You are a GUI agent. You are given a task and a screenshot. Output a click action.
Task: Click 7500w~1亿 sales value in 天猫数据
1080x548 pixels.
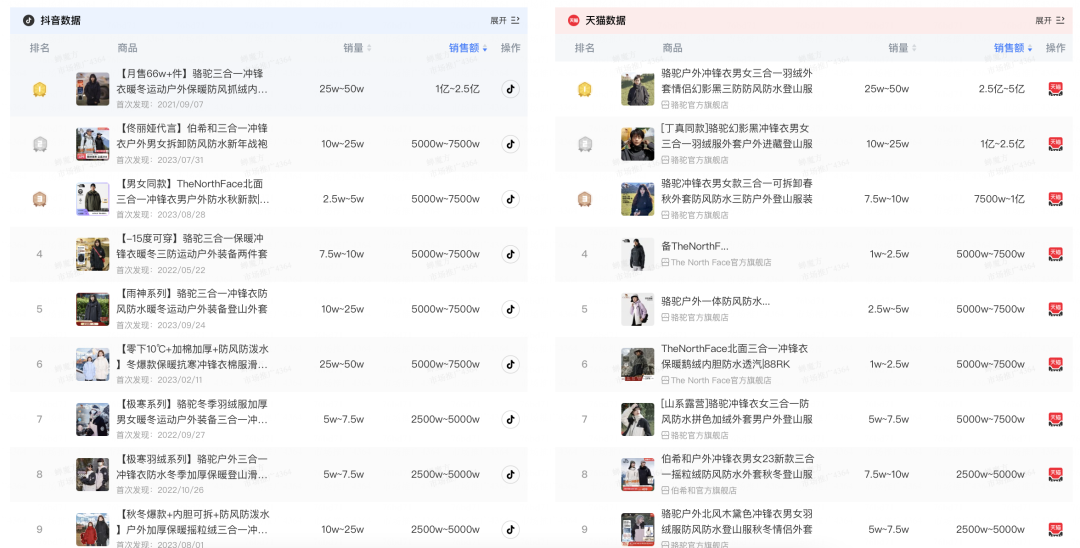pos(999,199)
